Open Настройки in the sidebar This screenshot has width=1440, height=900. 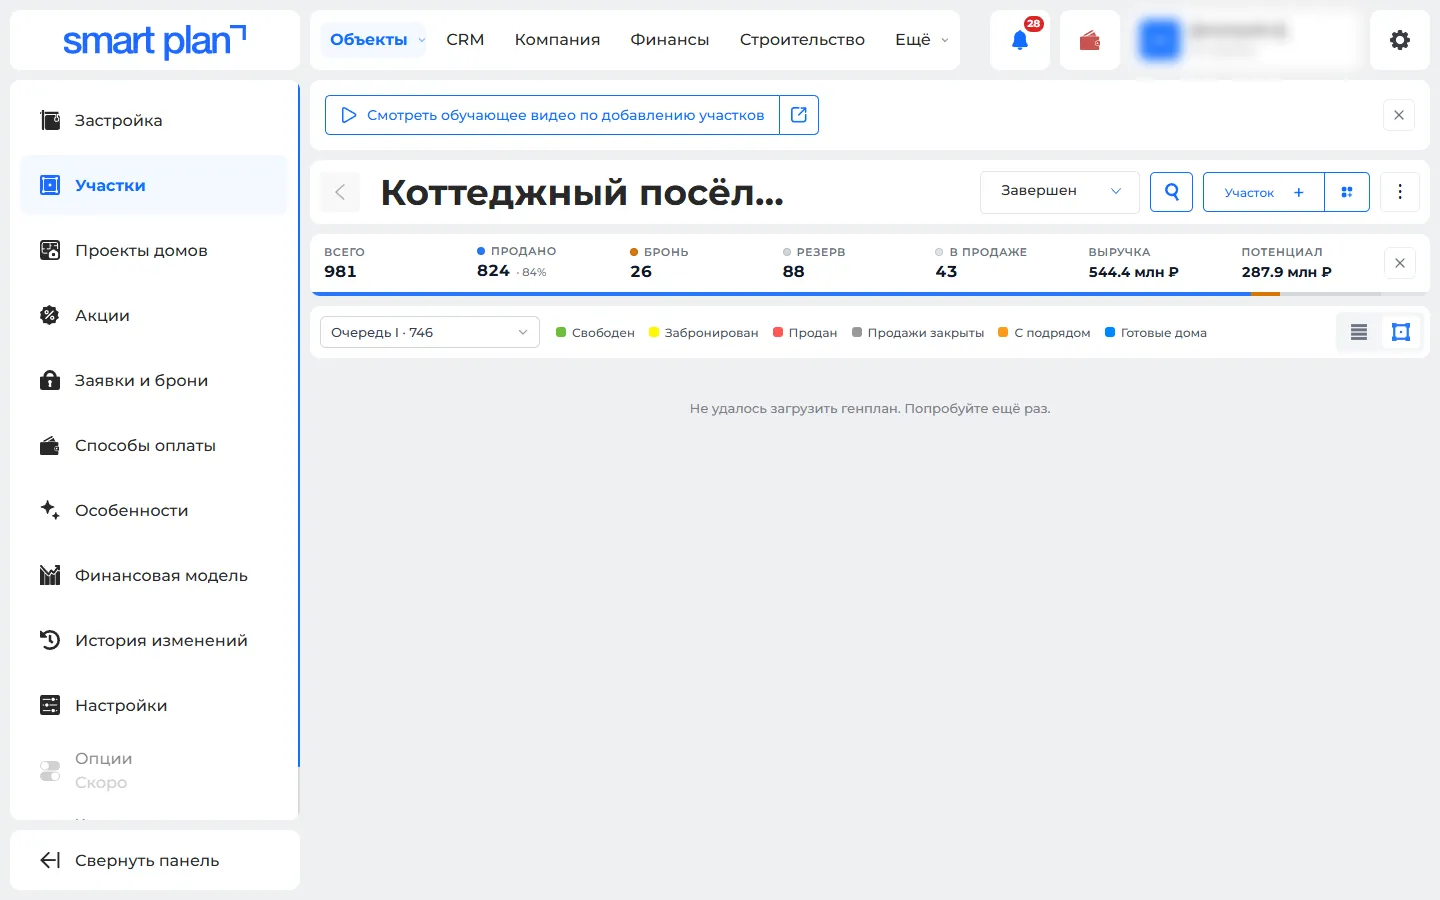154,705
